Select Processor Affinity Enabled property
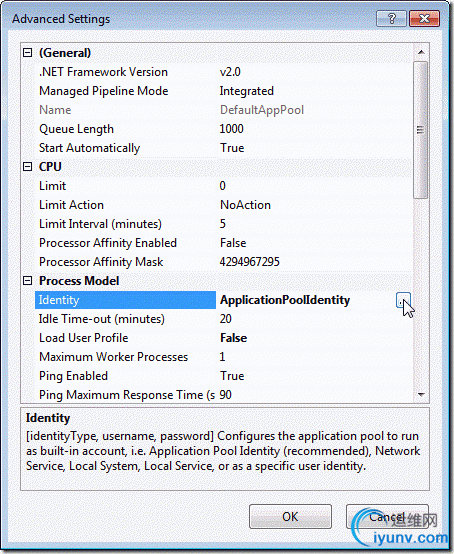The width and height of the screenshot is (454, 554). coord(224,243)
